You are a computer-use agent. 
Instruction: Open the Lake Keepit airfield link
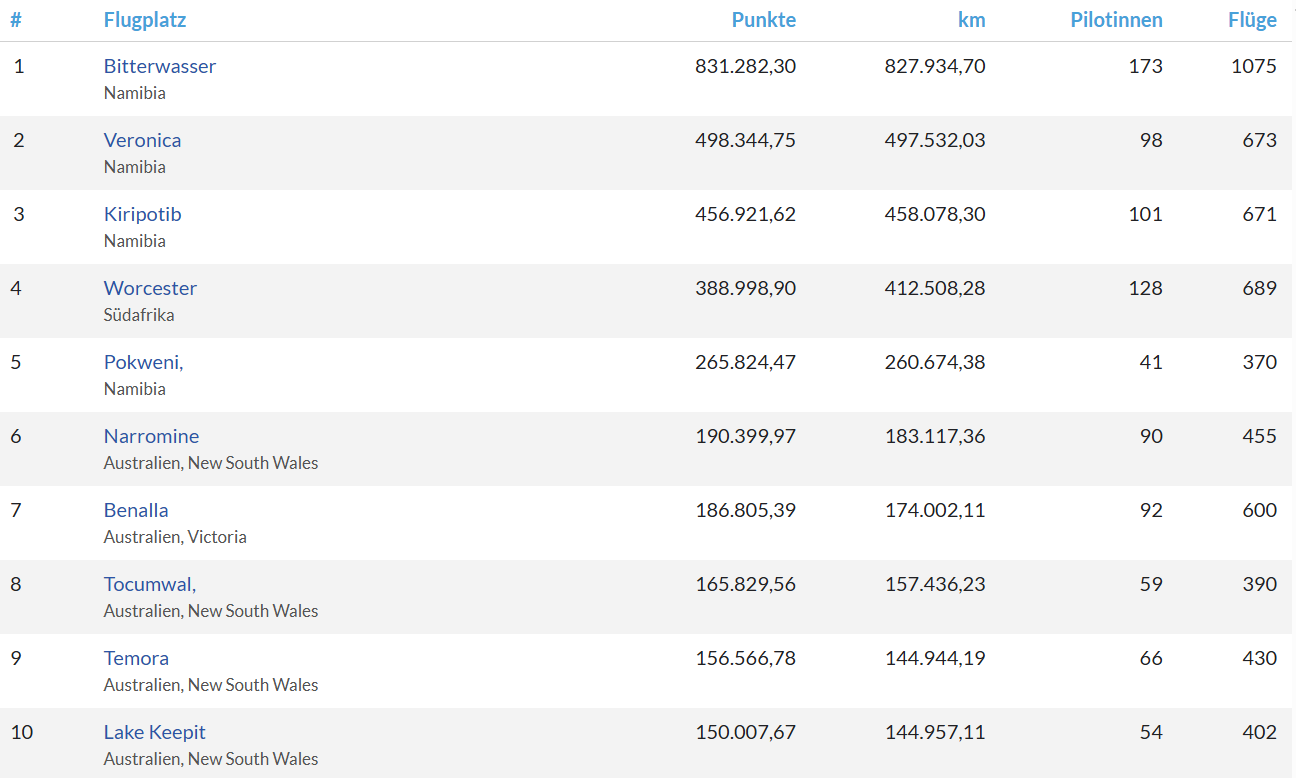[x=154, y=732]
